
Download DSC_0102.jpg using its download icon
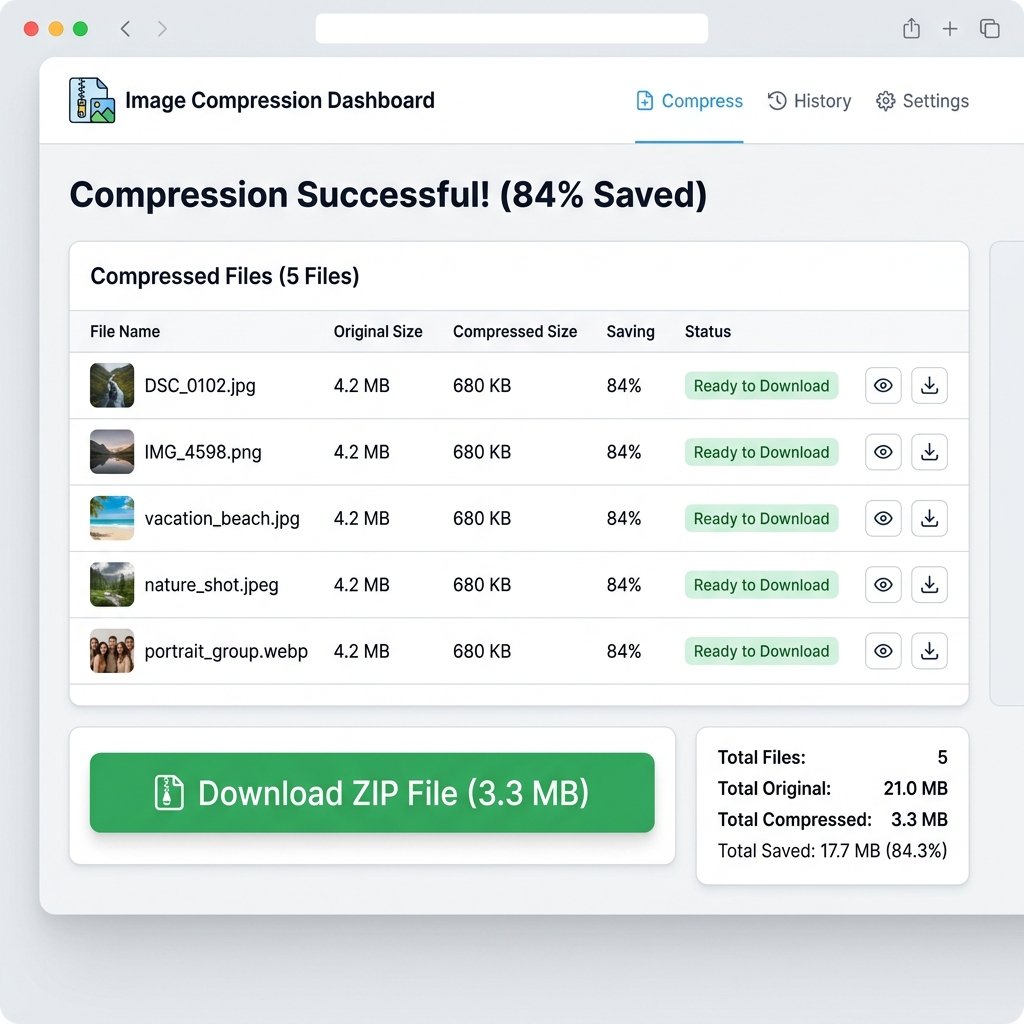click(929, 385)
